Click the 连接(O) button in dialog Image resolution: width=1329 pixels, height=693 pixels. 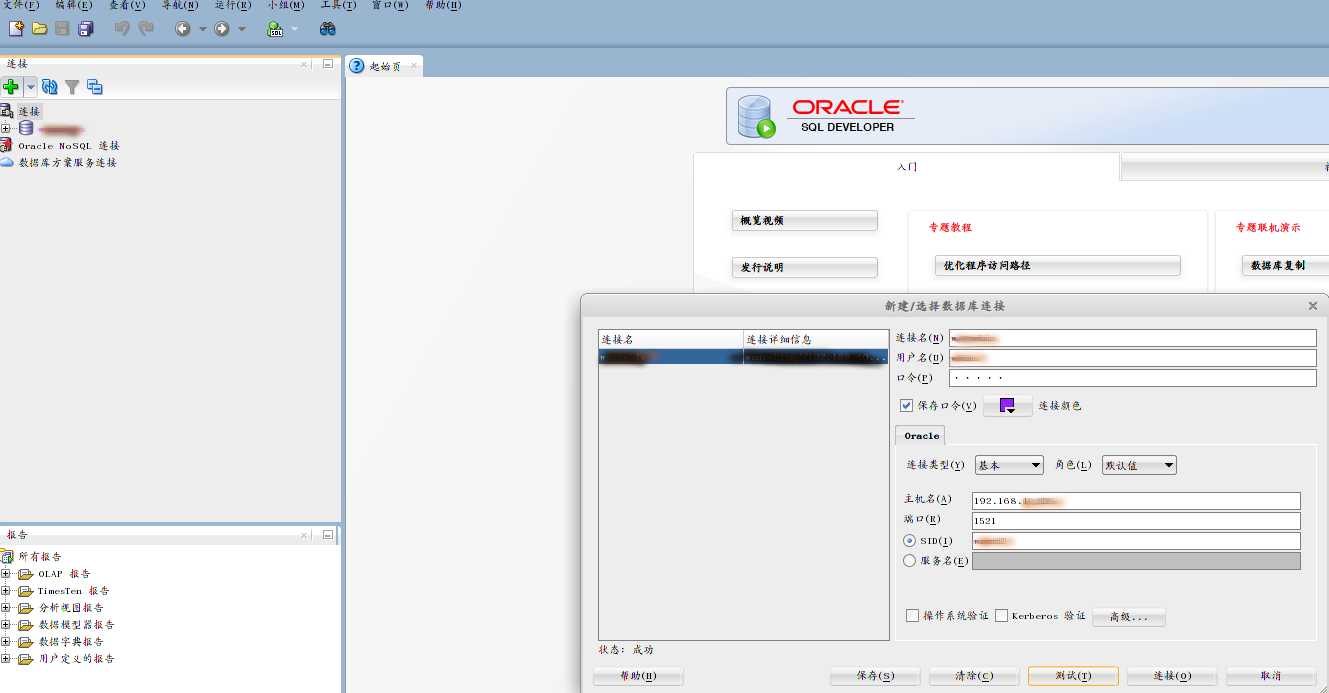[x=1172, y=676]
